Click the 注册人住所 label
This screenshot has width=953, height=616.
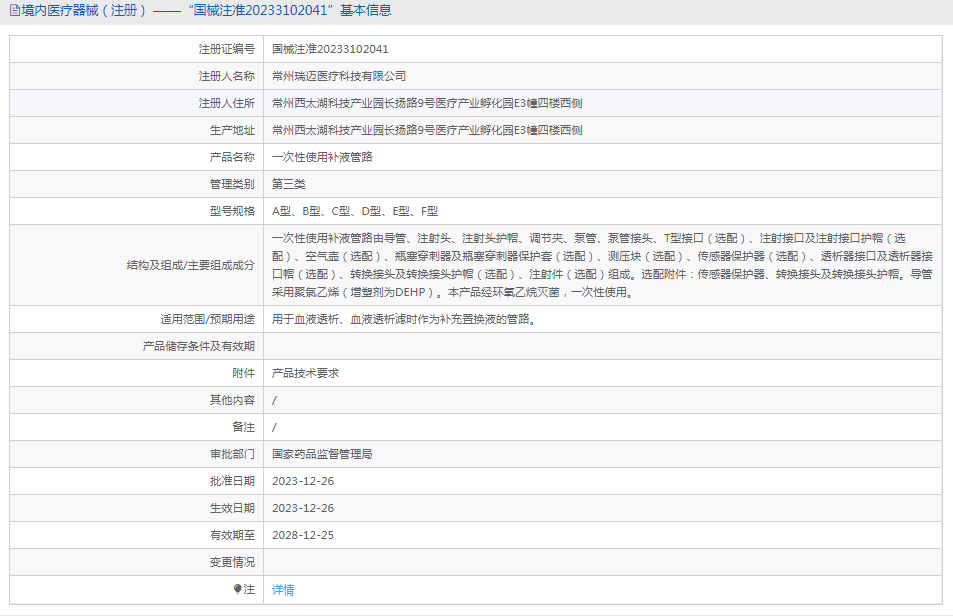pyautogui.click(x=227, y=103)
